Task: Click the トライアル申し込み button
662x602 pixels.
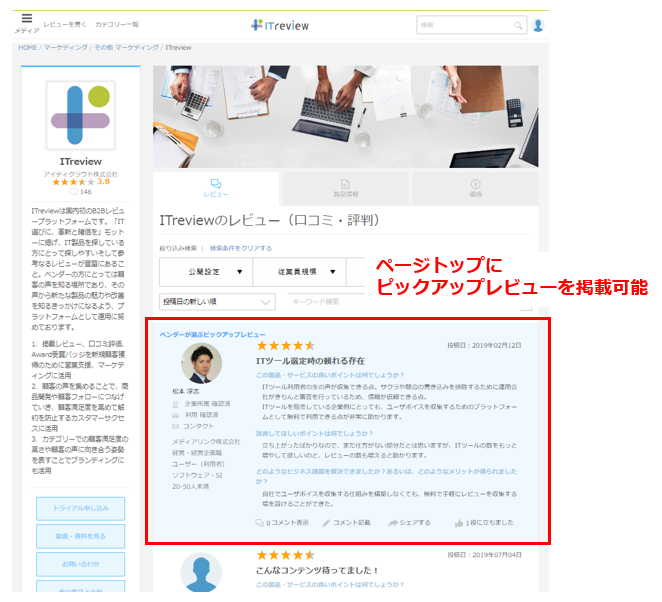Action: pyautogui.click(x=81, y=509)
